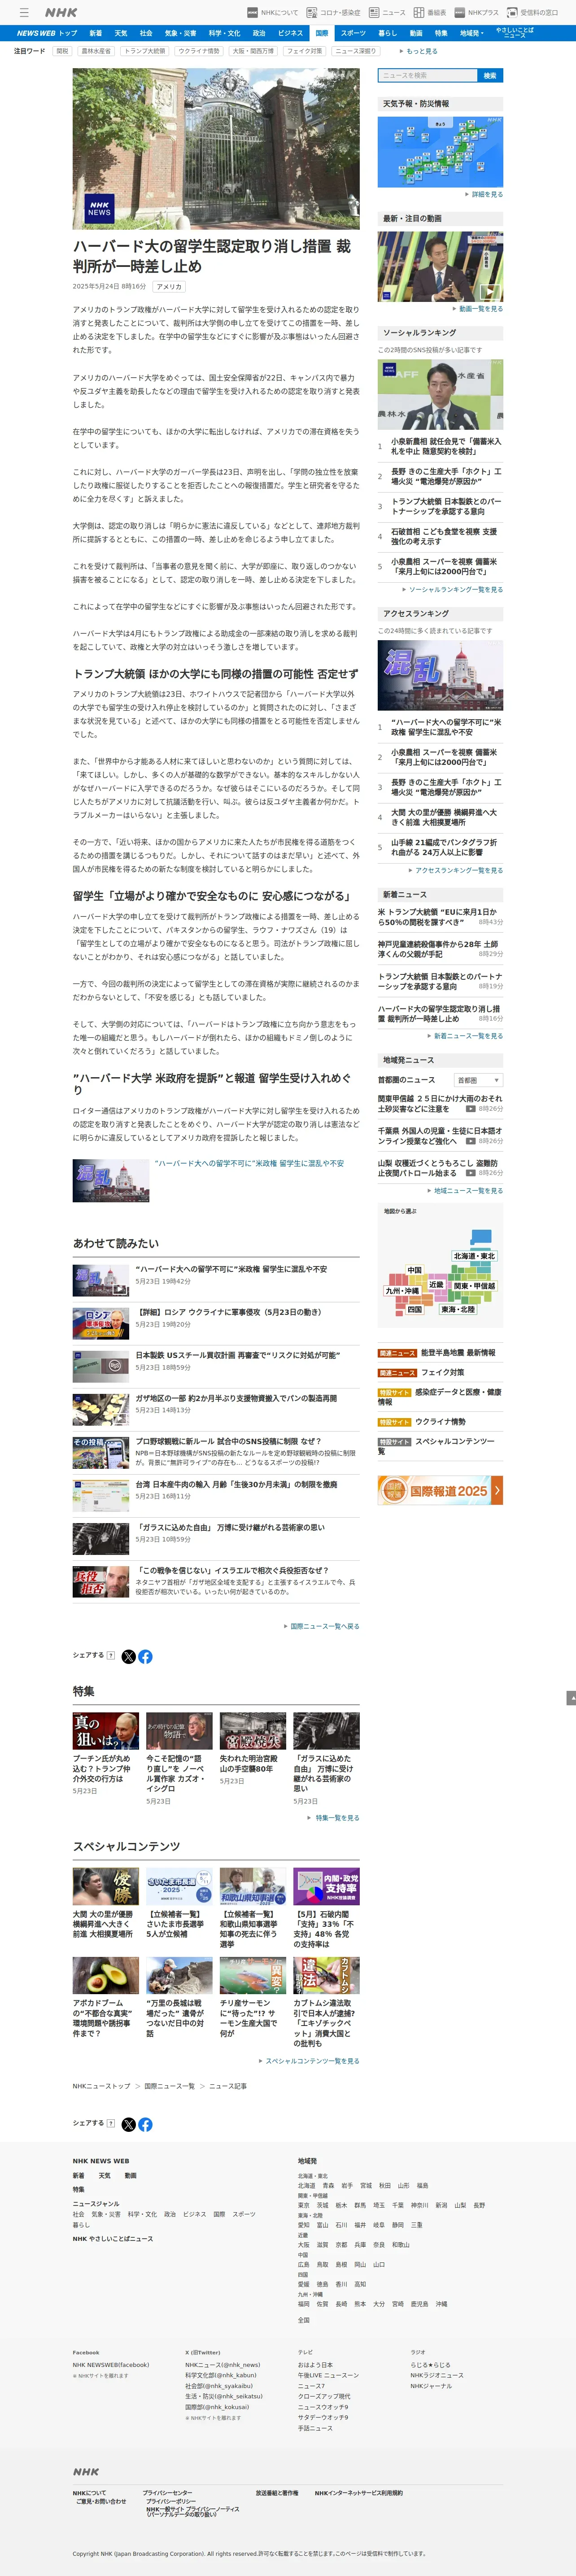This screenshot has width=576, height=2576.
Task: Click scroll-to-top arrow at right edge
Action: pyautogui.click(x=571, y=1698)
